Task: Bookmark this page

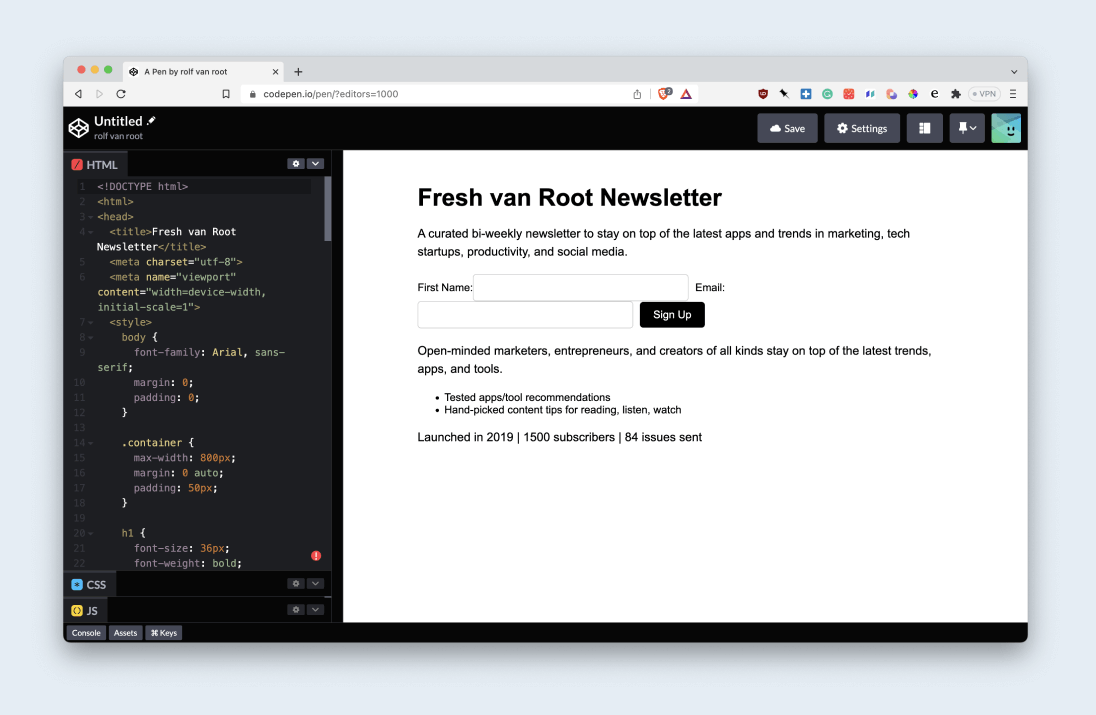Action: (x=226, y=94)
